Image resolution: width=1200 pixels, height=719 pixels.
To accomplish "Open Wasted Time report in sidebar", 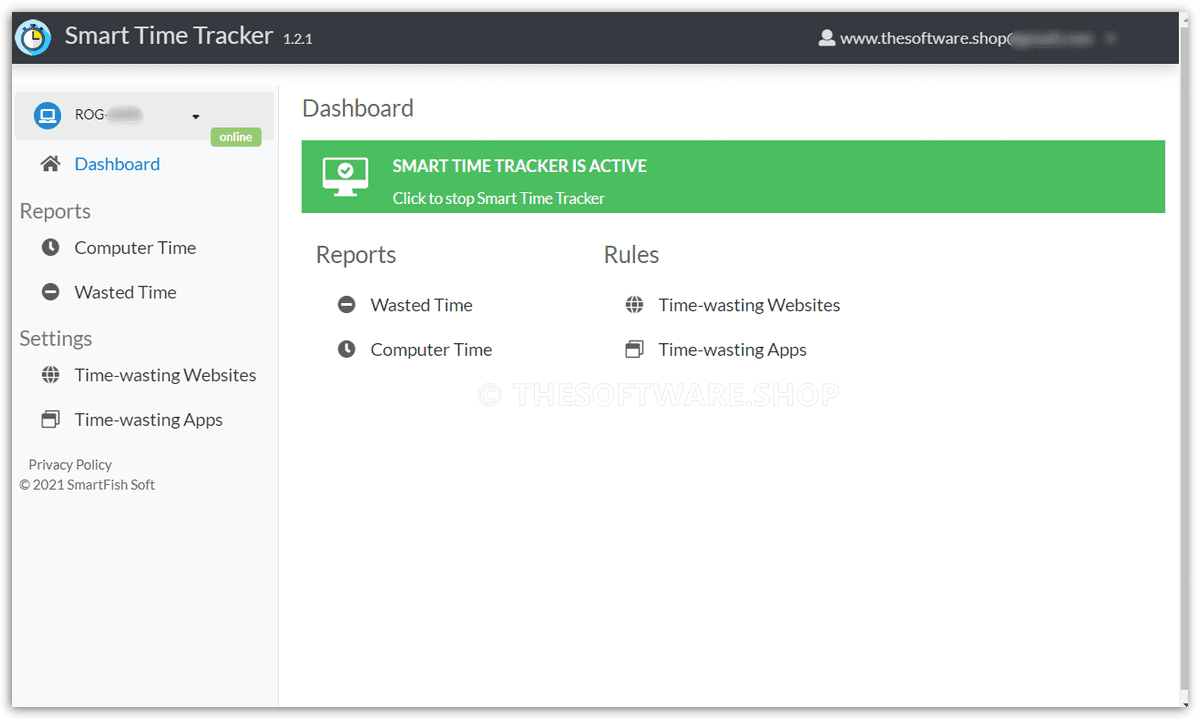I will [125, 292].
